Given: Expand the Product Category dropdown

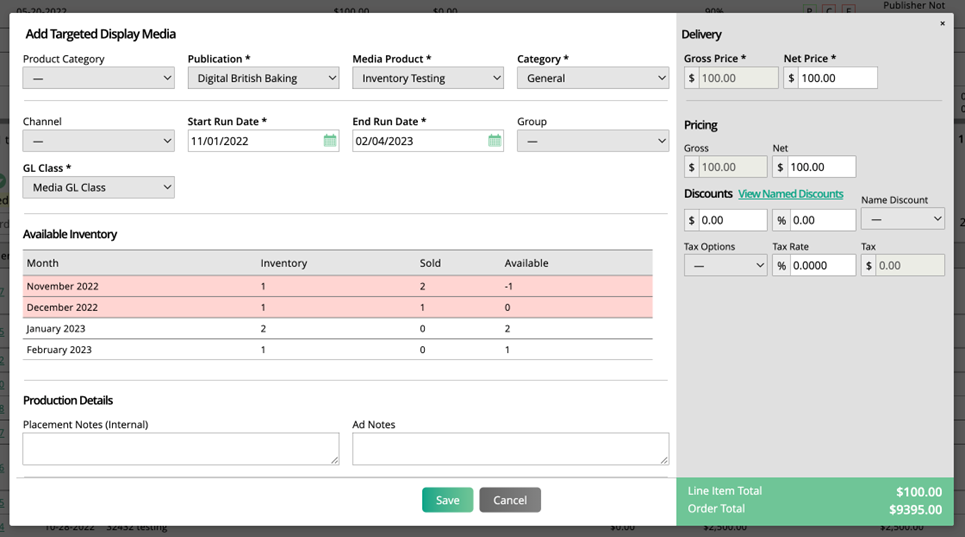Looking at the screenshot, I should tap(98, 78).
